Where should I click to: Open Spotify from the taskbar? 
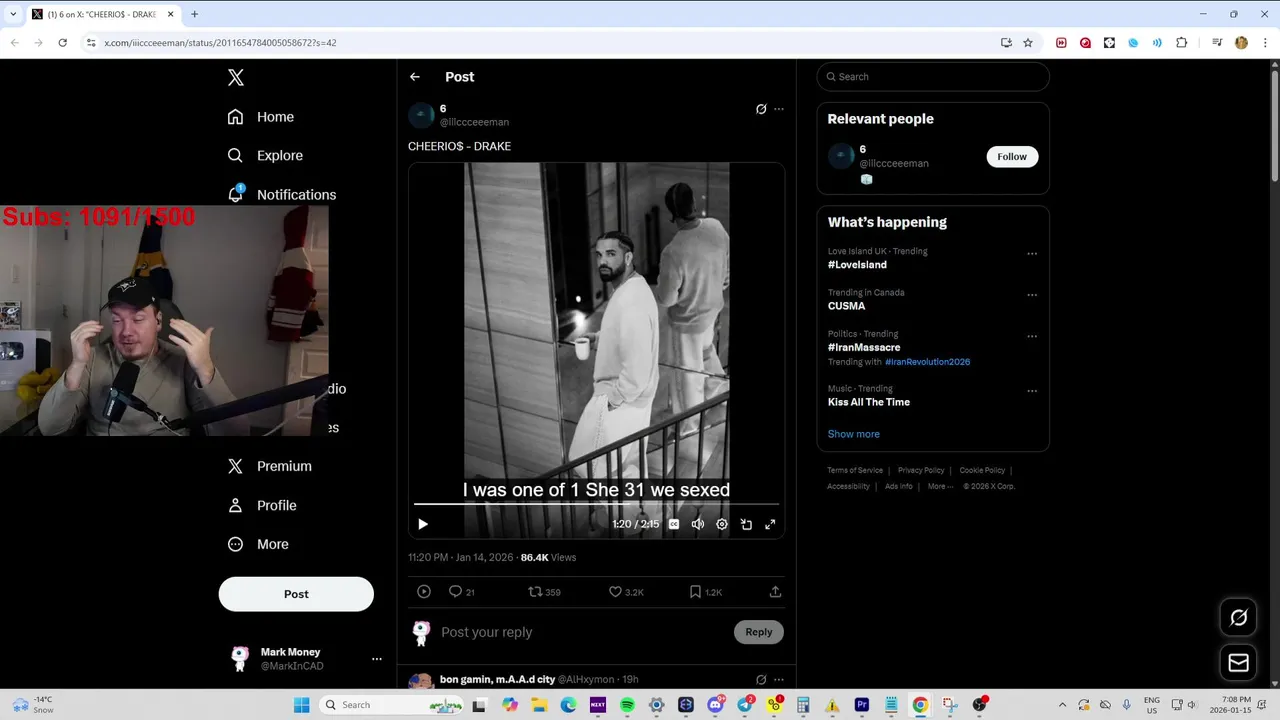[627, 705]
